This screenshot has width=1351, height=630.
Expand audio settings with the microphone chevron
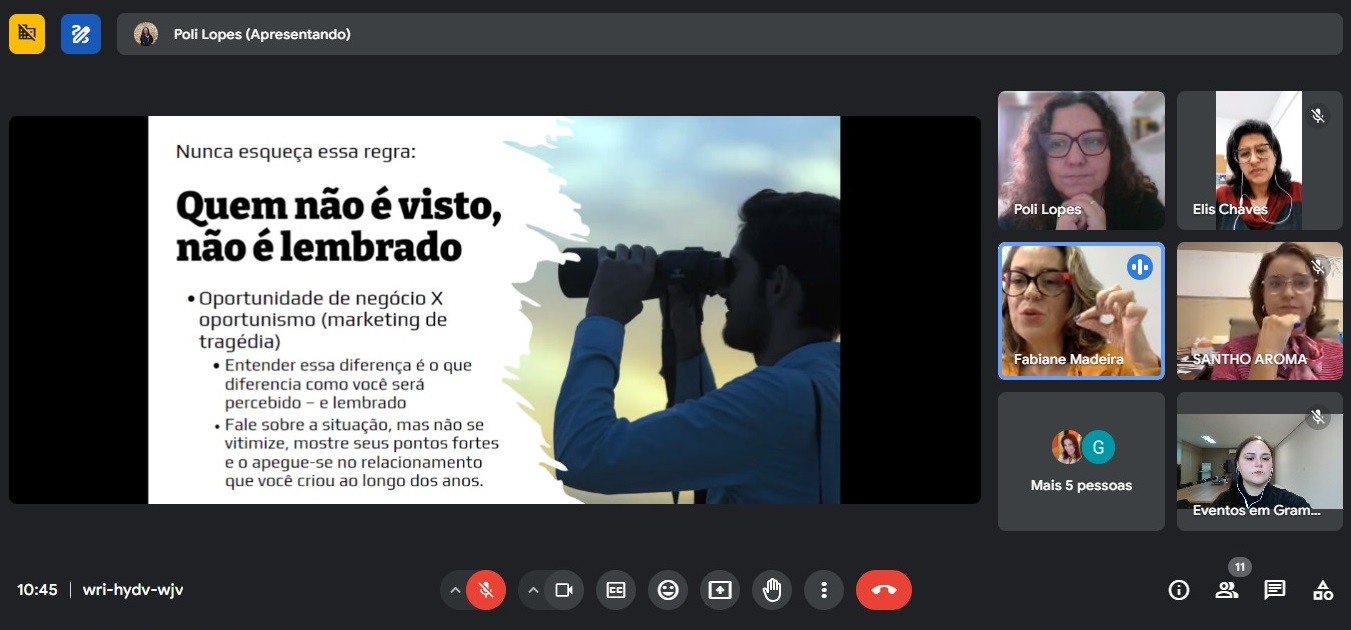coord(456,589)
